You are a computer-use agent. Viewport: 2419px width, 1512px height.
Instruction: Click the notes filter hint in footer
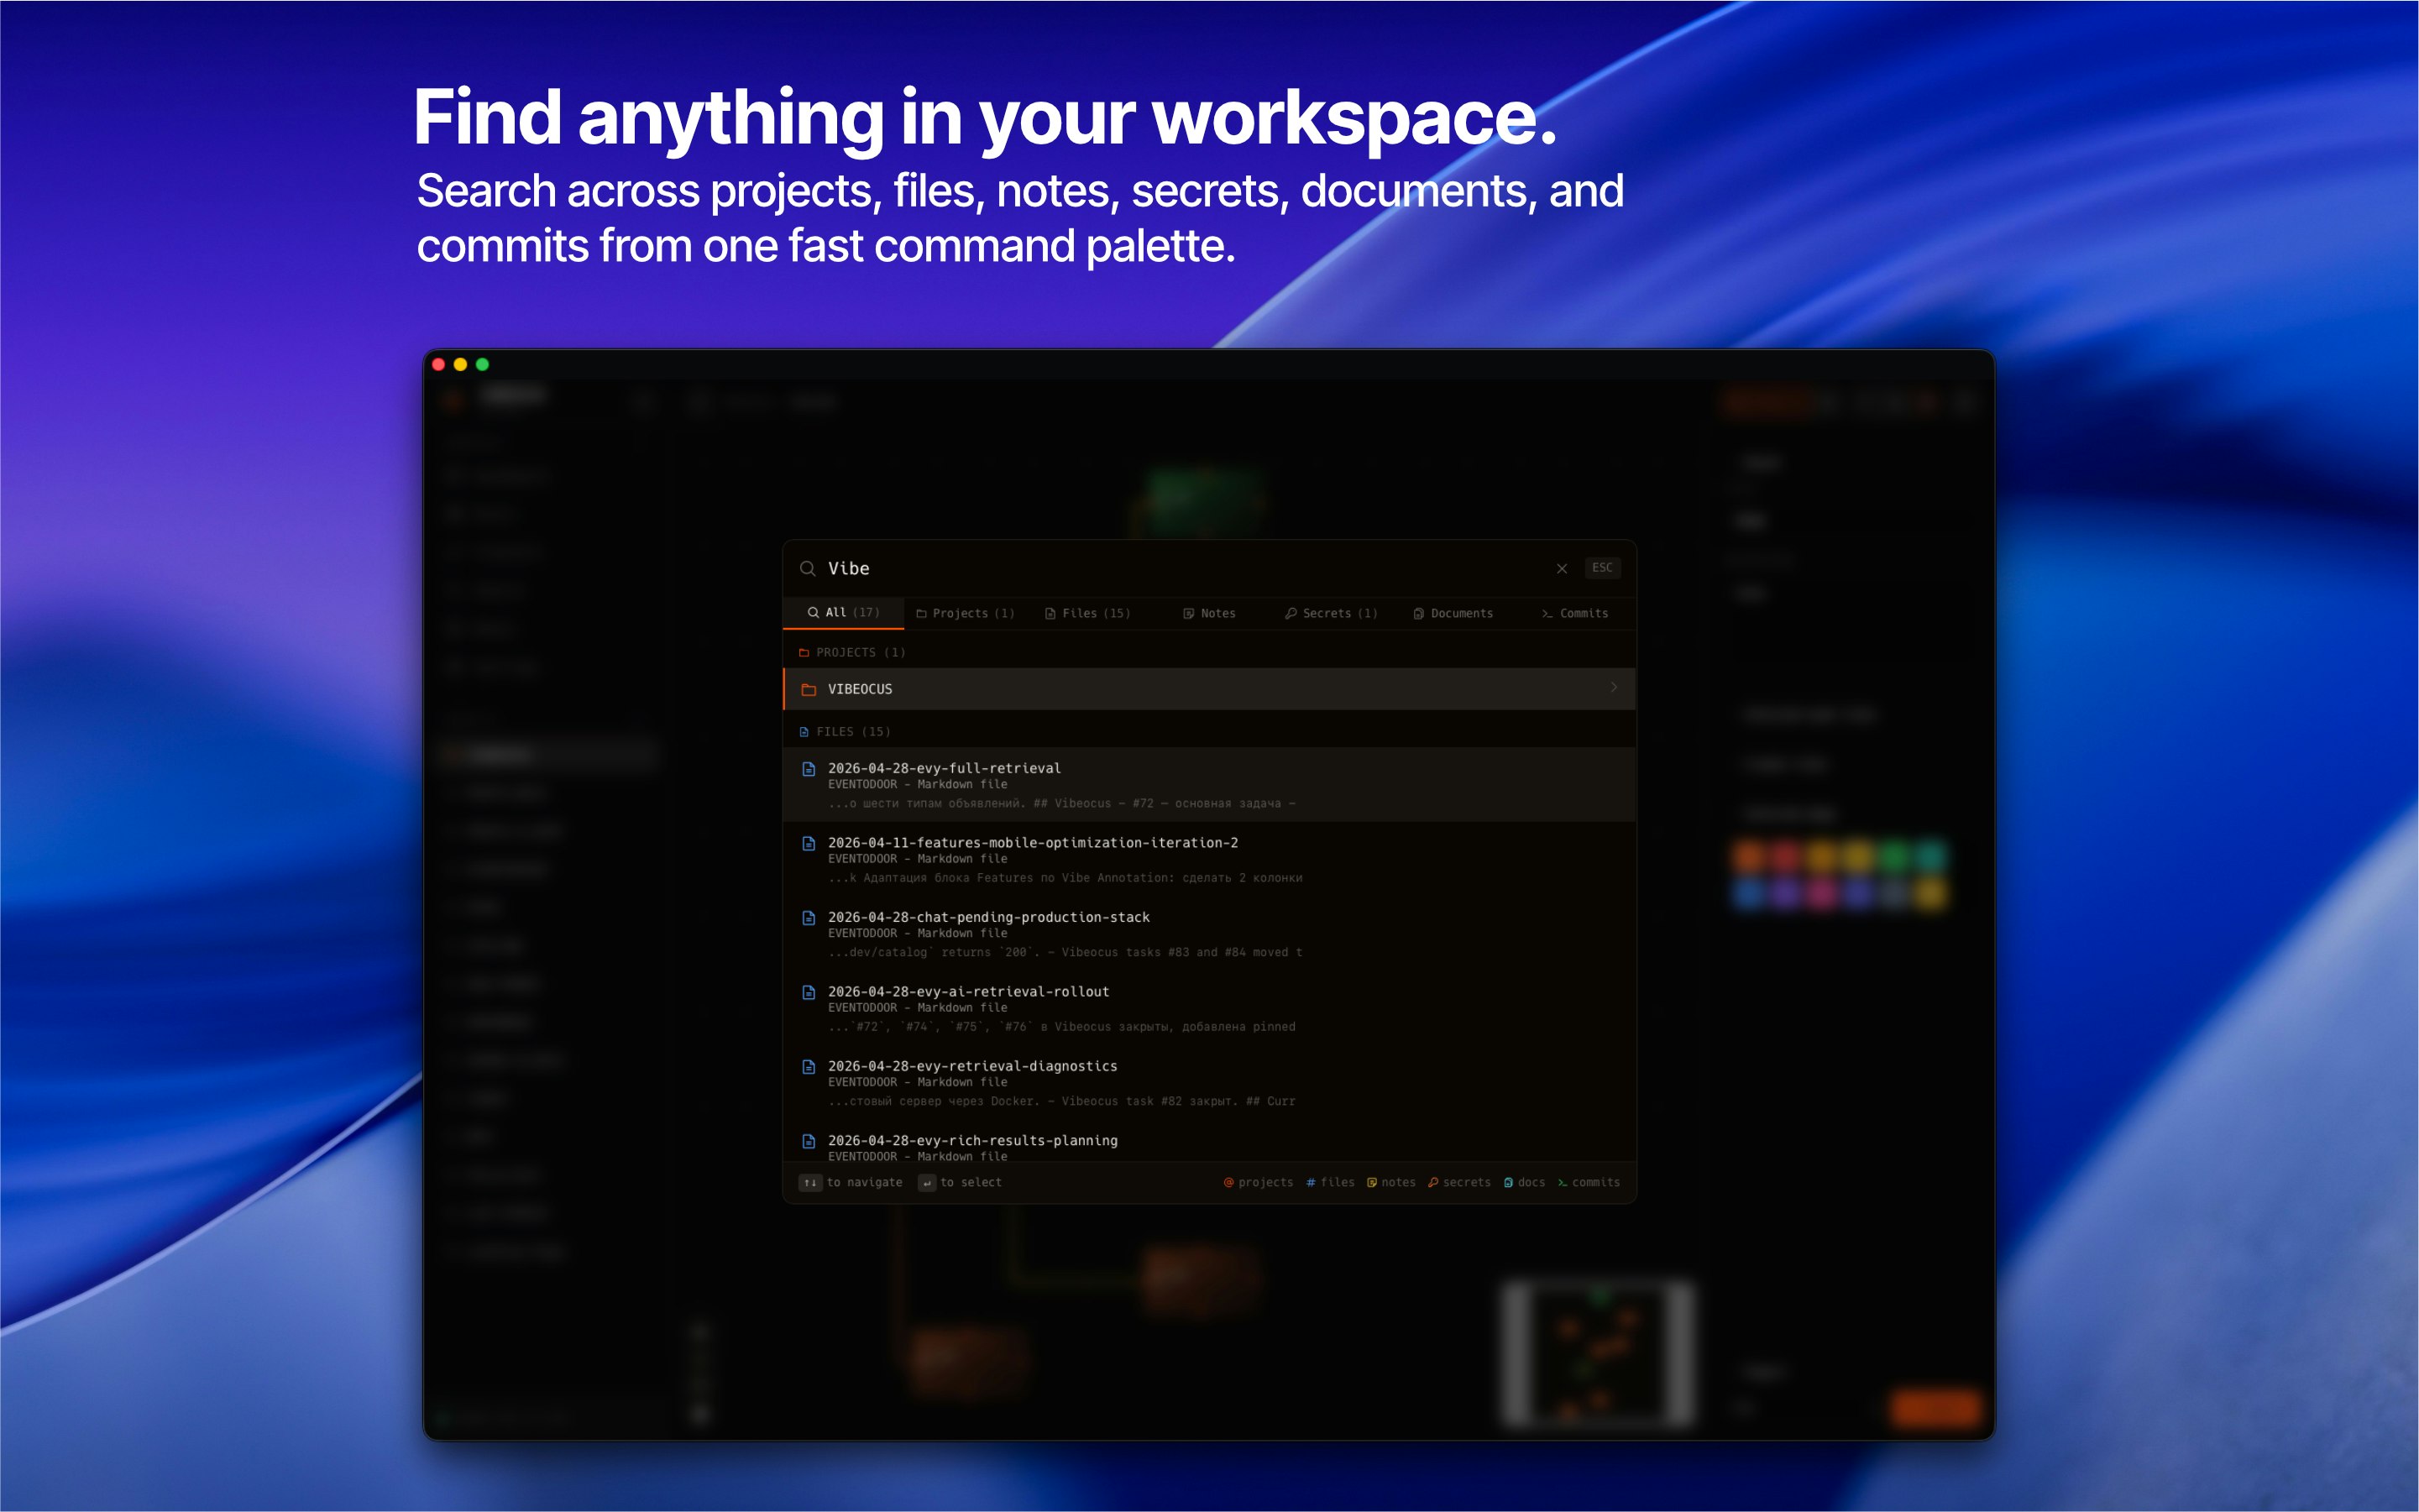coord(1391,1182)
